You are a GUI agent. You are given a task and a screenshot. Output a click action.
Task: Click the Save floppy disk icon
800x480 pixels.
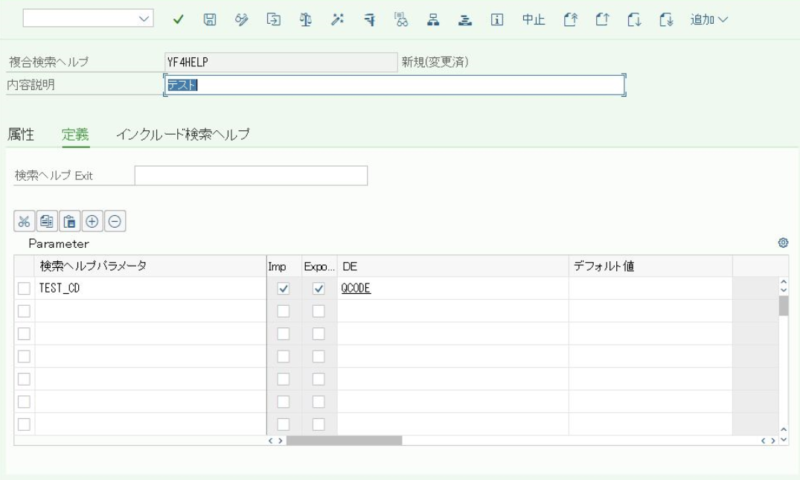pos(209,19)
